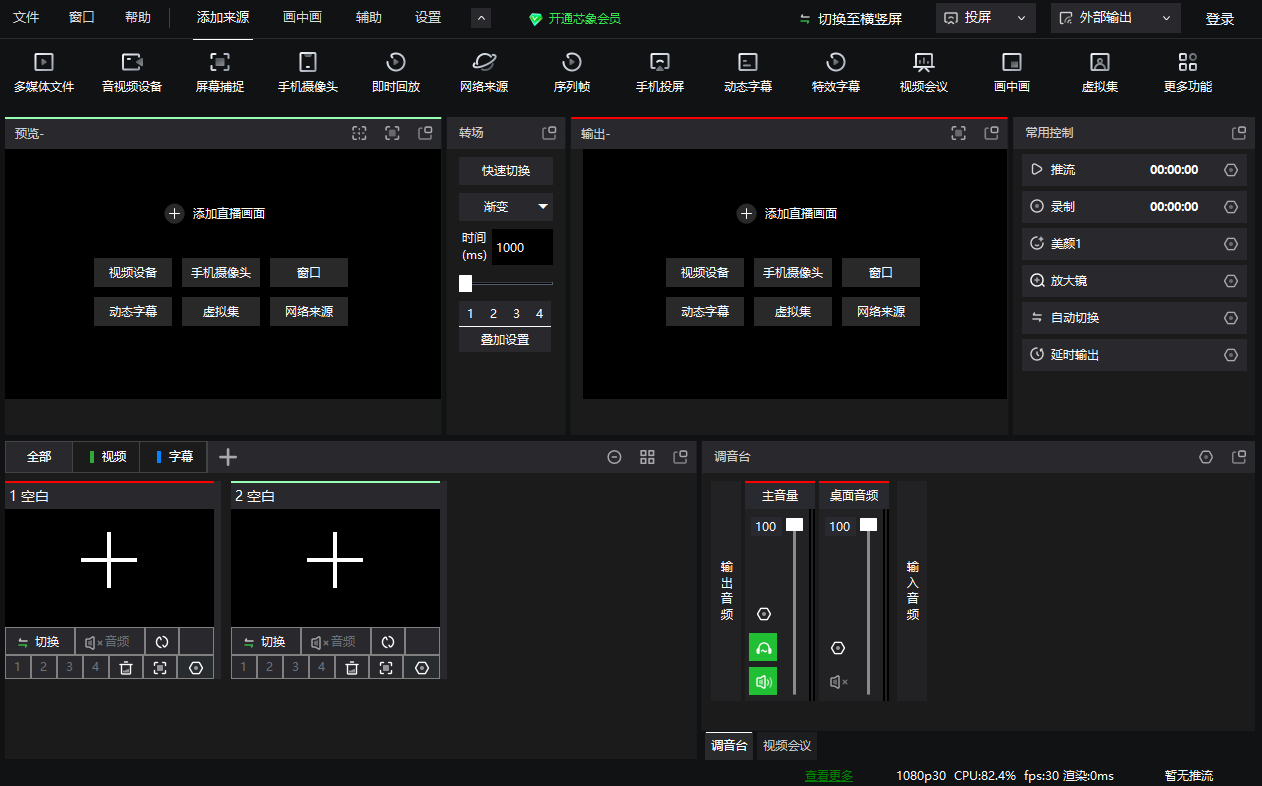Open picture-in-picture tool (画中画) in toolbar
The image size is (1262, 786).
(x=1012, y=73)
